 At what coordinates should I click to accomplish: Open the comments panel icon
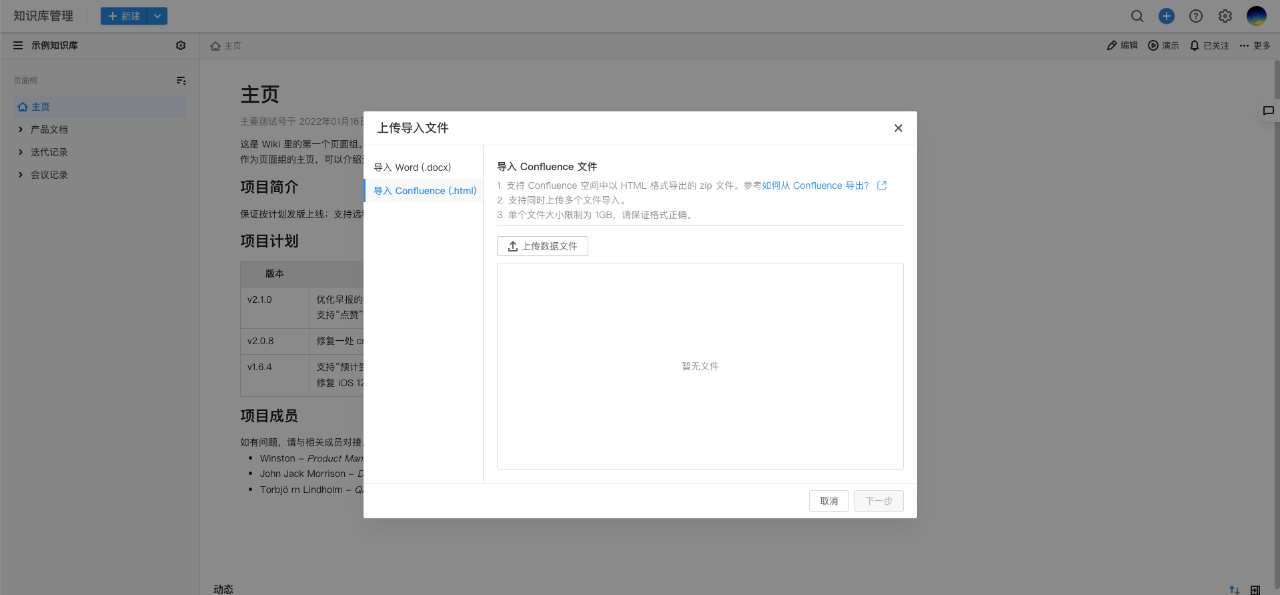pyautogui.click(x=1268, y=111)
